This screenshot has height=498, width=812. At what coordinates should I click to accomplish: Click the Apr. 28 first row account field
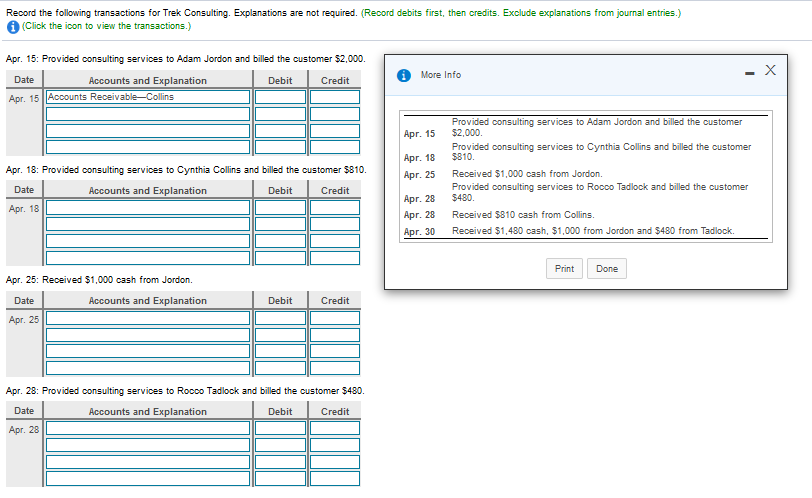click(148, 428)
